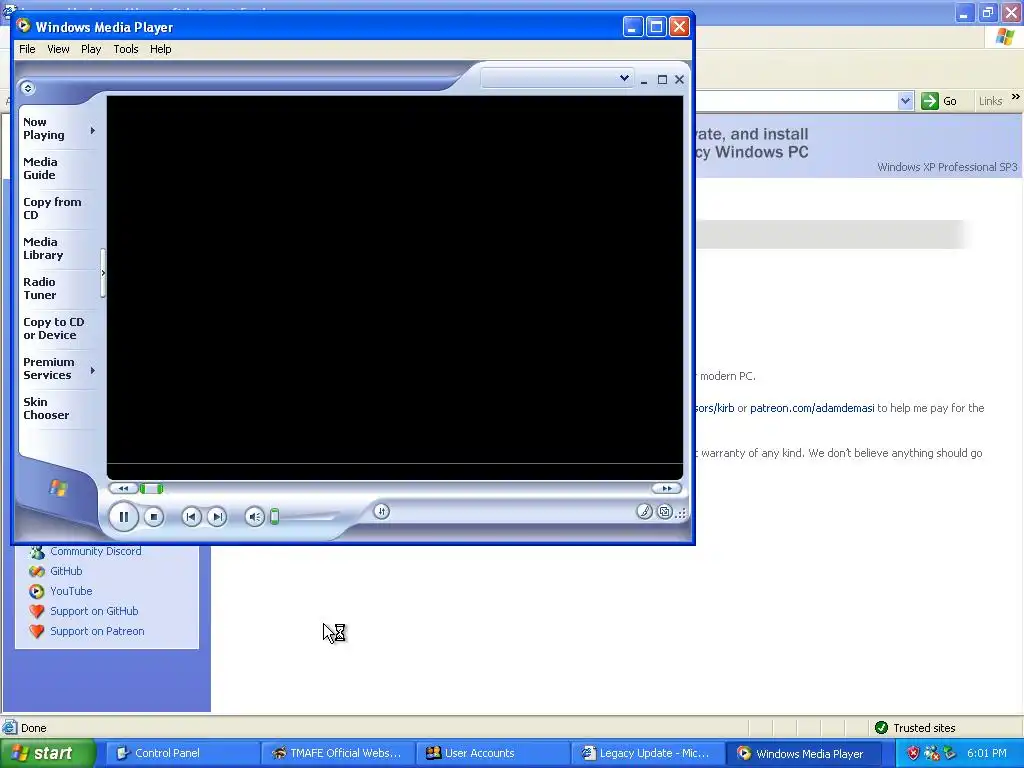The image size is (1024, 768).
Task: Expand the Links toolbar chevron
Action: pyautogui.click(x=1016, y=97)
